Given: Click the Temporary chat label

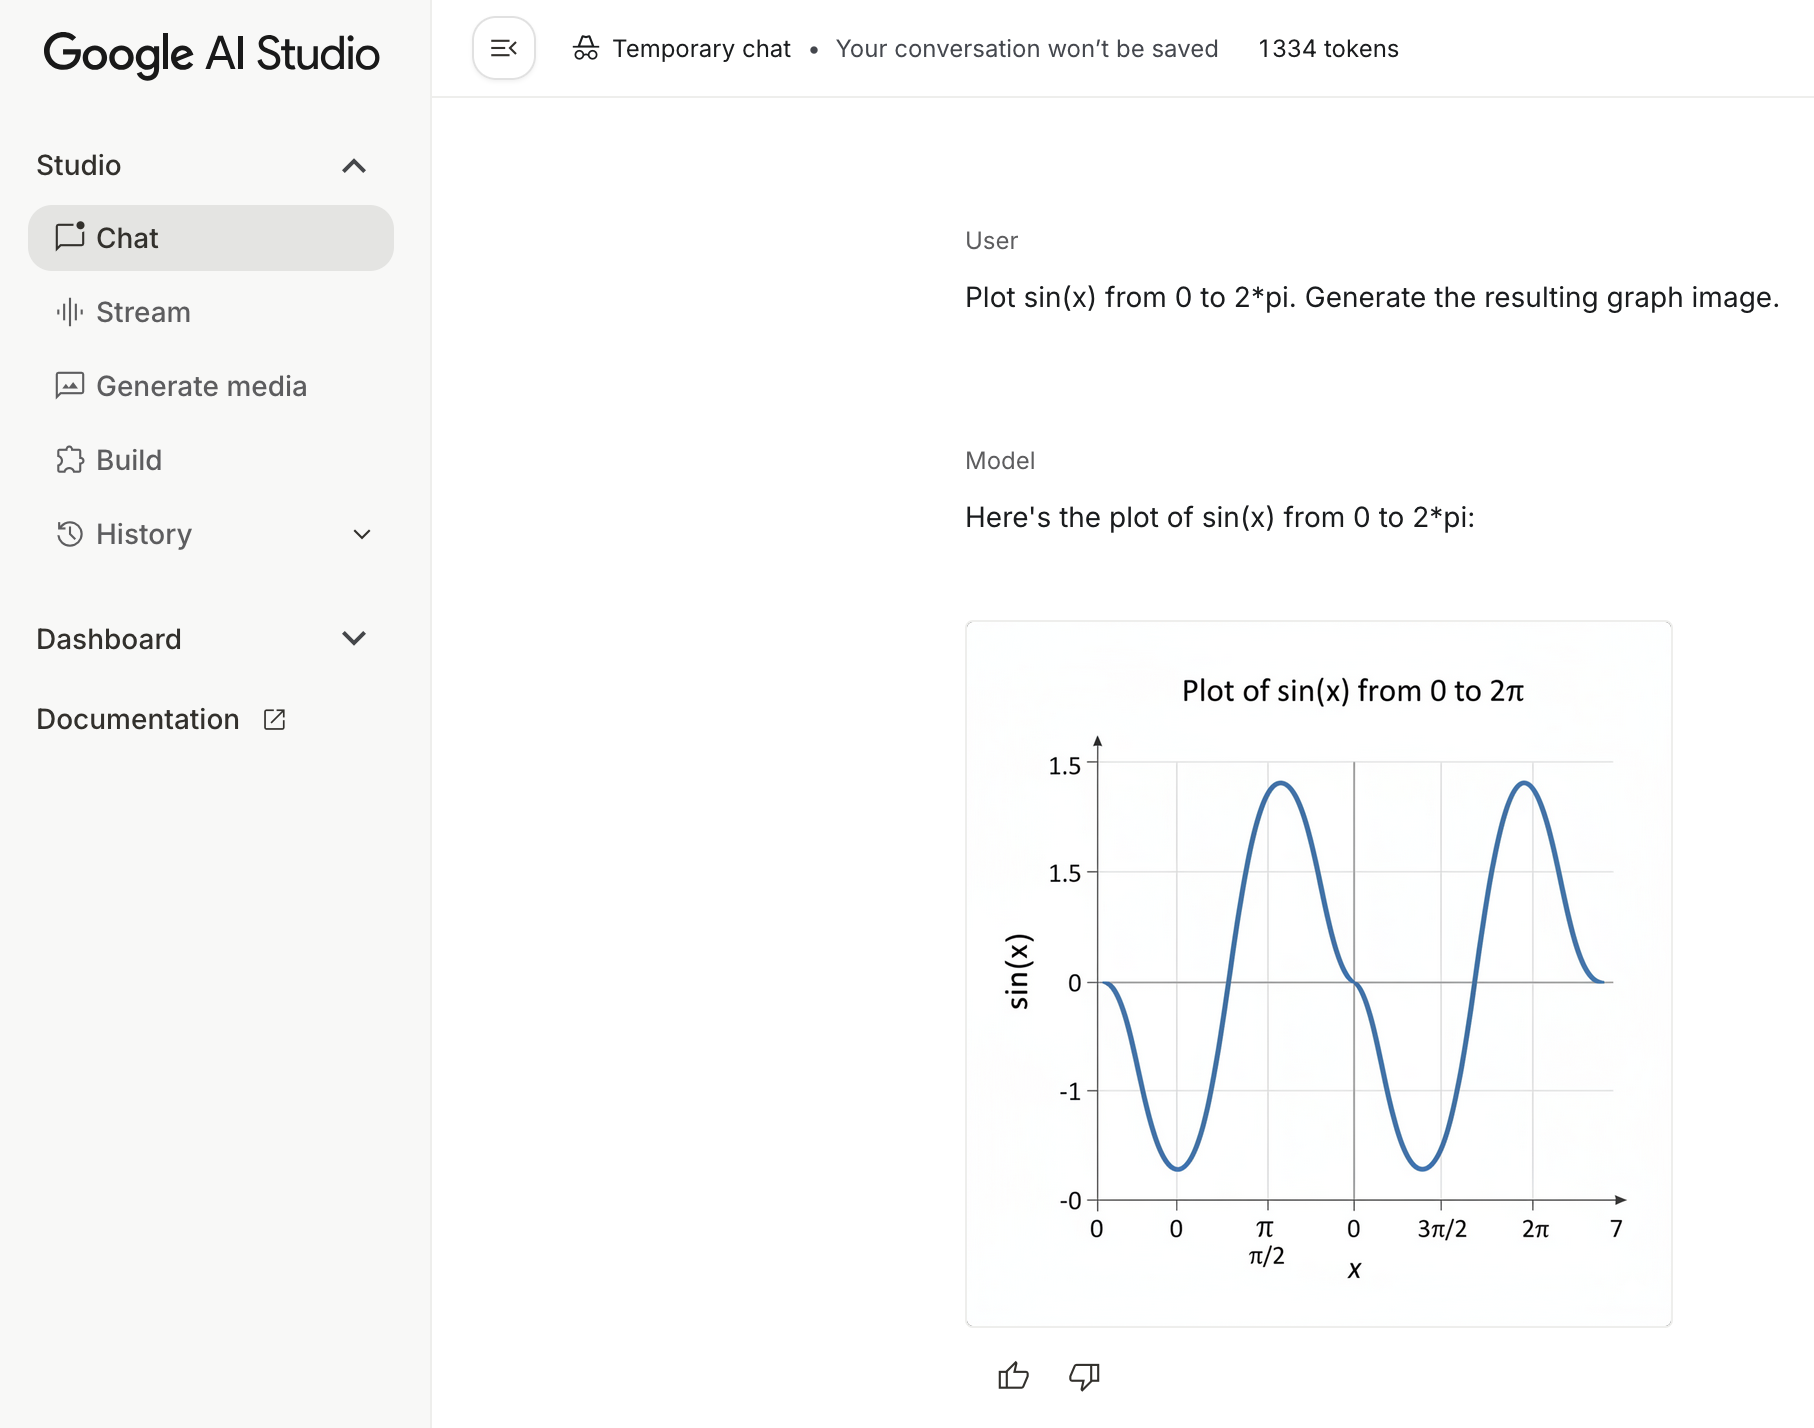Looking at the screenshot, I should (702, 47).
